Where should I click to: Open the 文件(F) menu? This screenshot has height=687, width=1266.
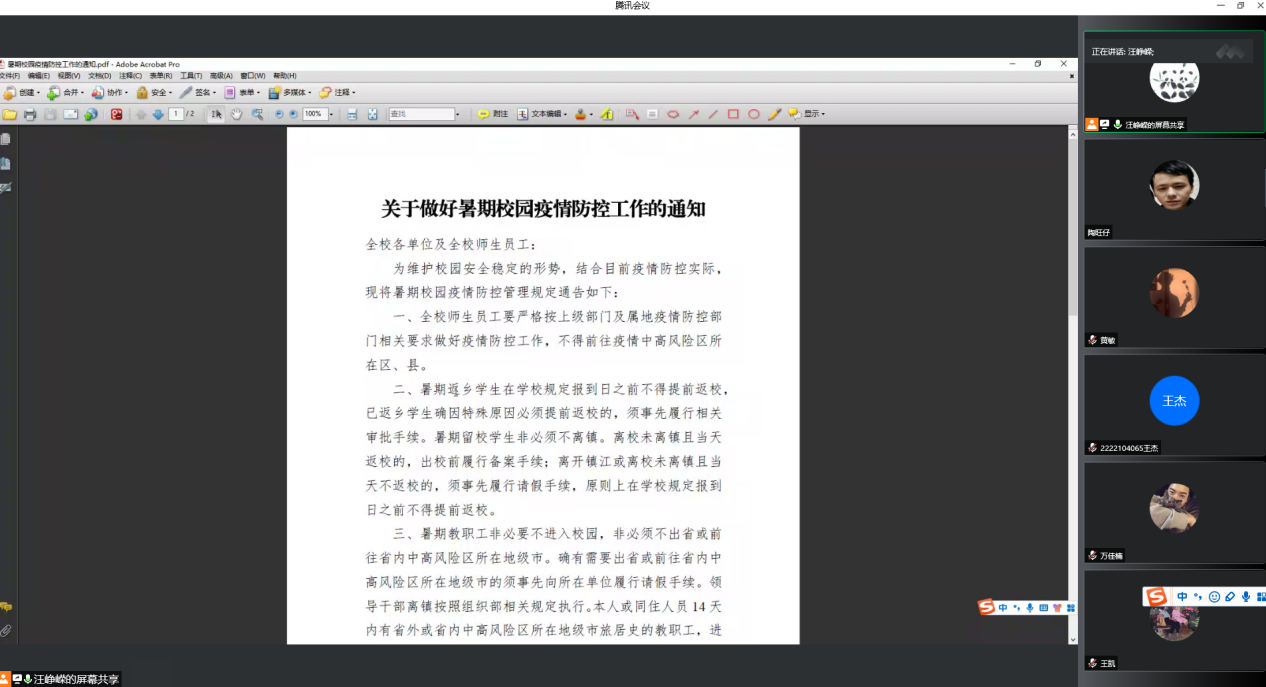point(9,76)
